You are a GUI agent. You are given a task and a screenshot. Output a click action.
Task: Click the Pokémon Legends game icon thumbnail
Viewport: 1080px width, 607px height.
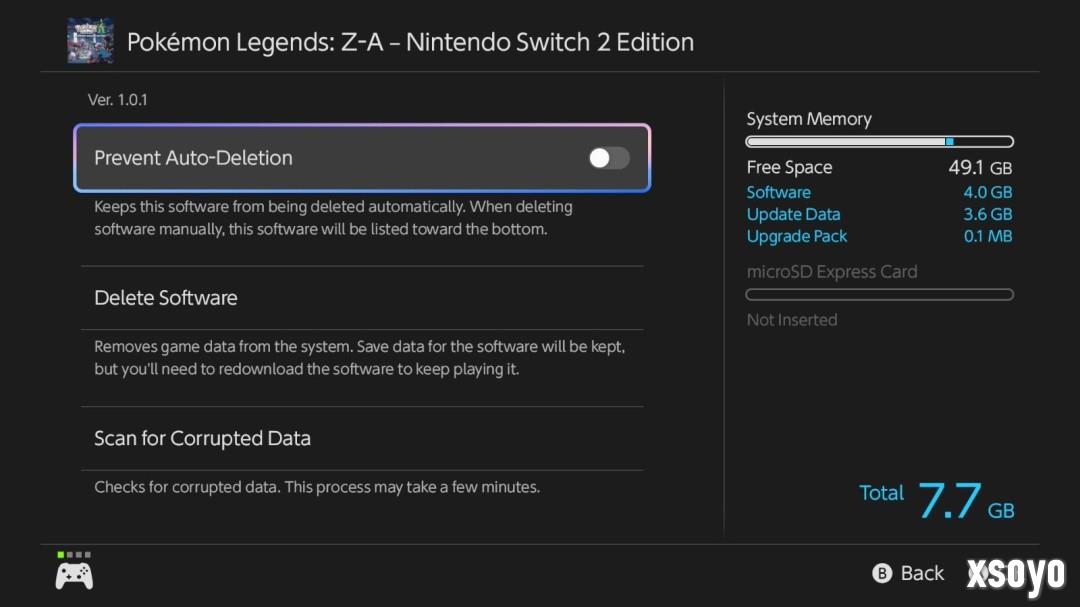[89, 41]
